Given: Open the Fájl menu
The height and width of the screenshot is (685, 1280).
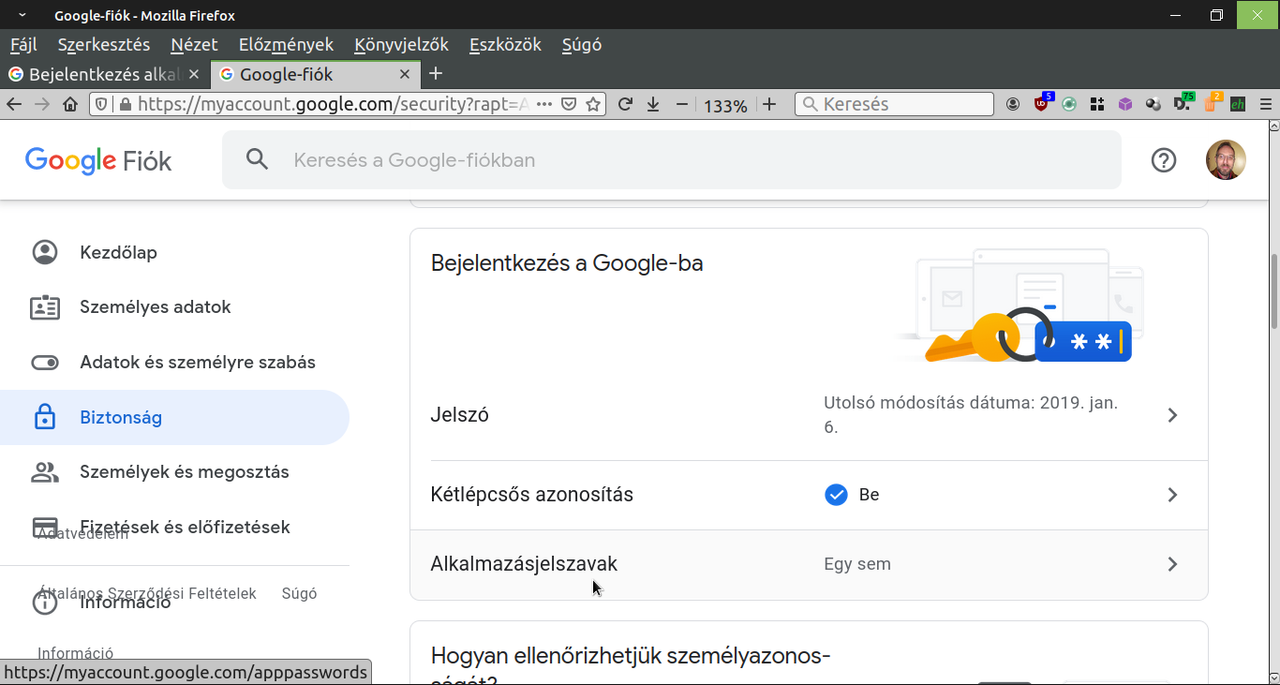Looking at the screenshot, I should click(x=24, y=45).
